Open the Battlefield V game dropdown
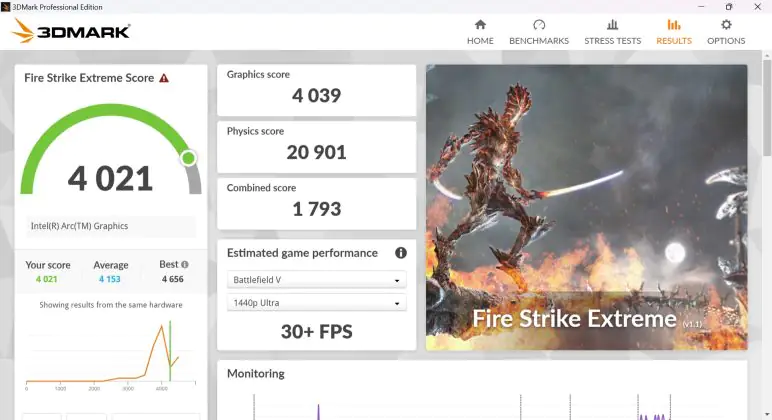The image size is (772, 420). click(x=317, y=280)
